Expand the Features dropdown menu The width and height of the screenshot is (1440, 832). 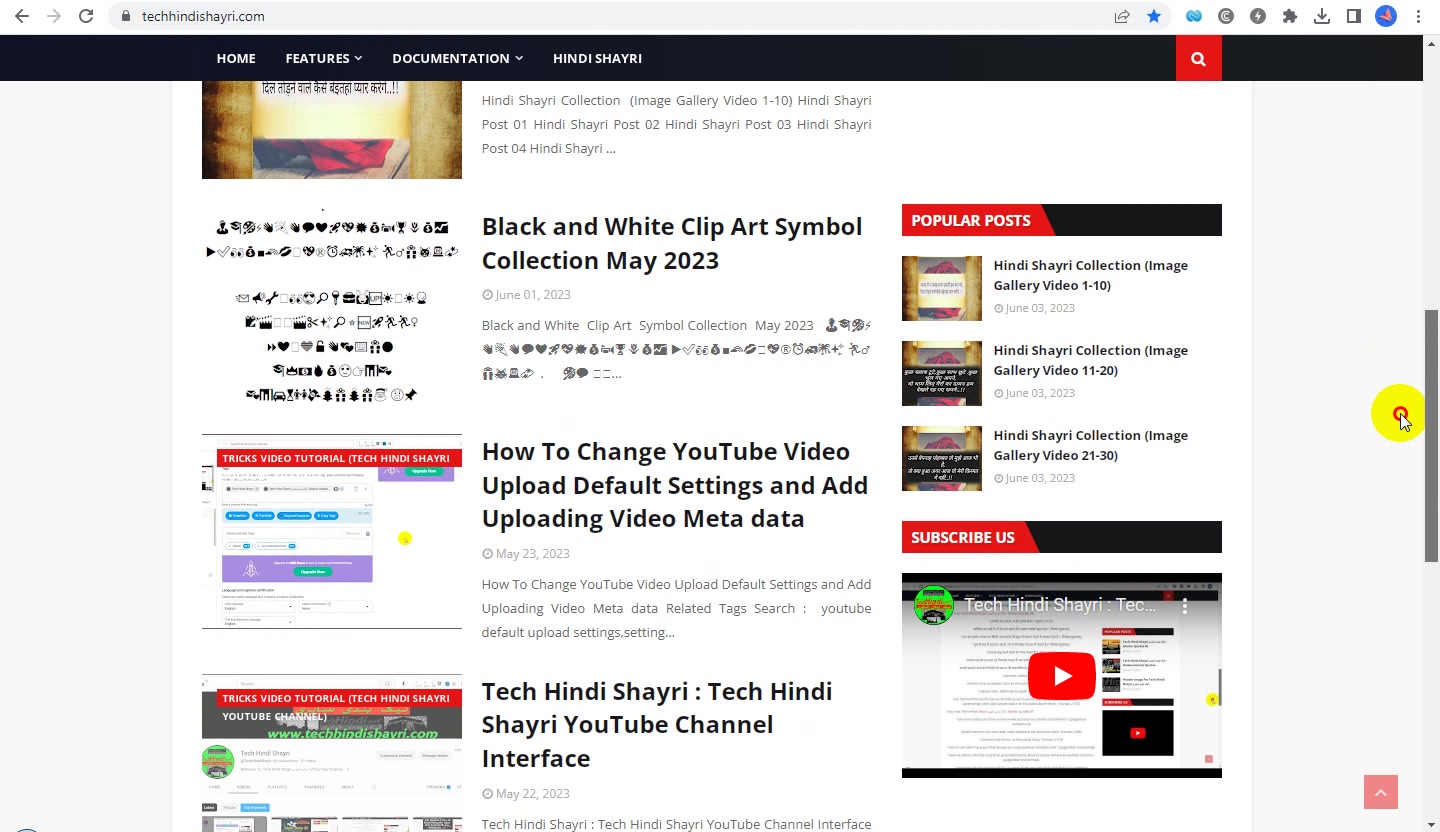[323, 58]
